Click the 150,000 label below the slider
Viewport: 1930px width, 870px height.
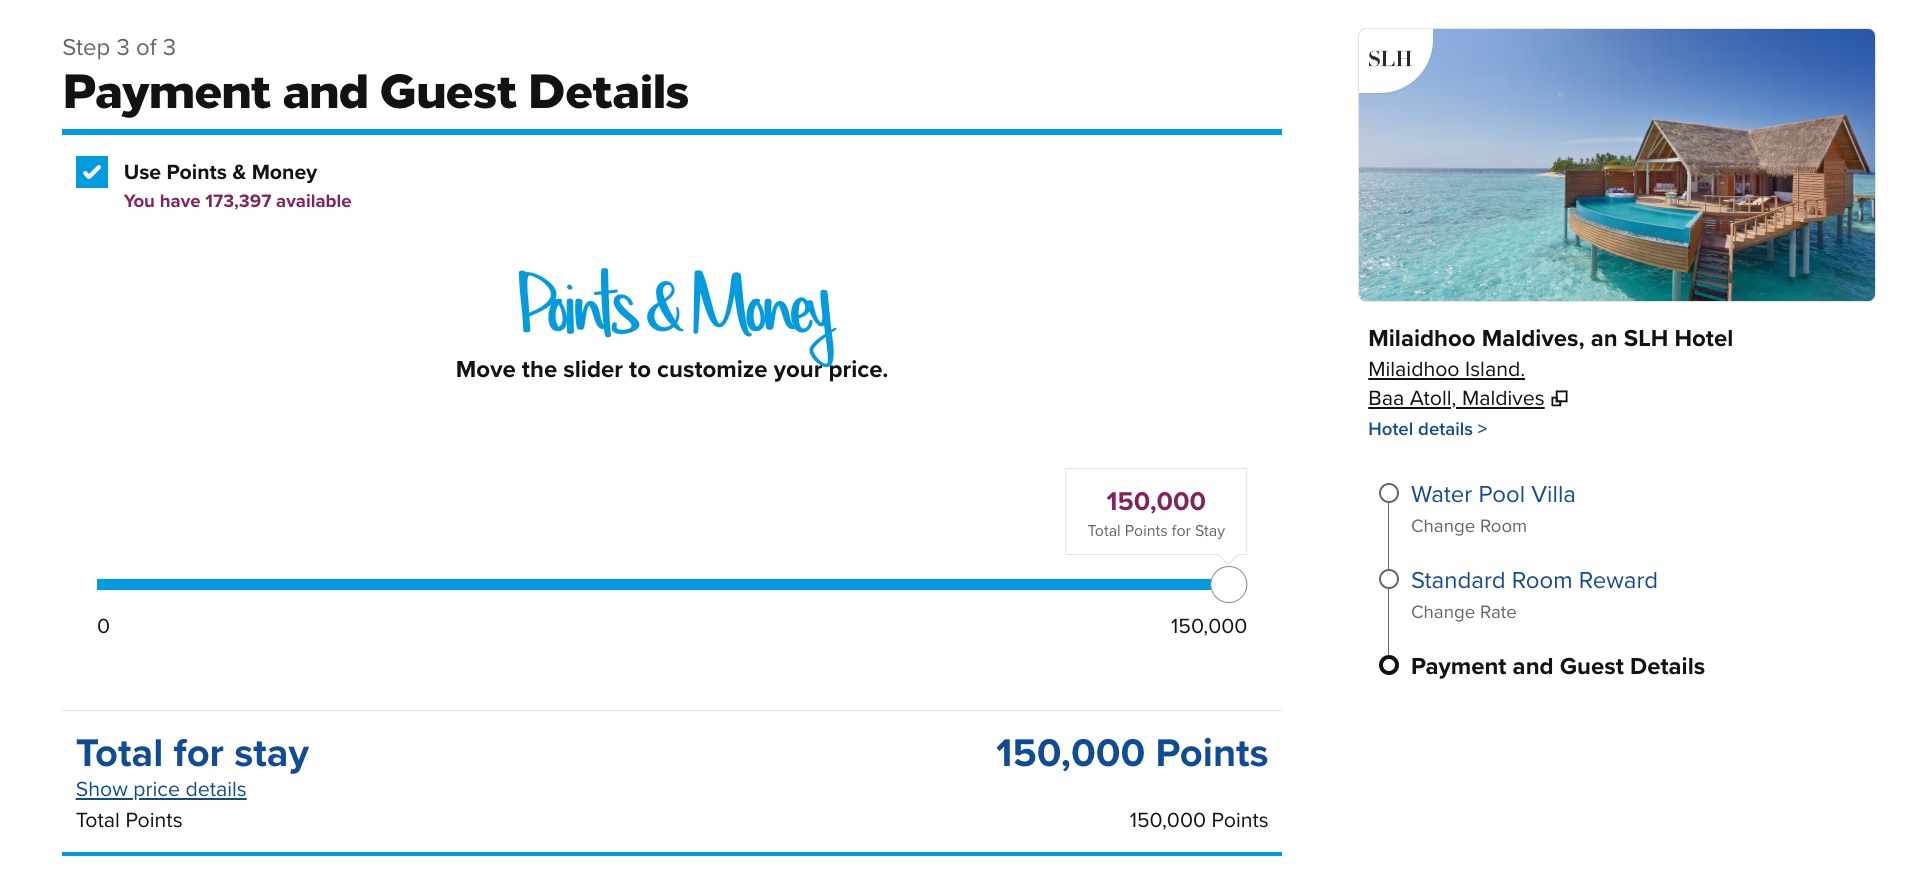(1208, 627)
